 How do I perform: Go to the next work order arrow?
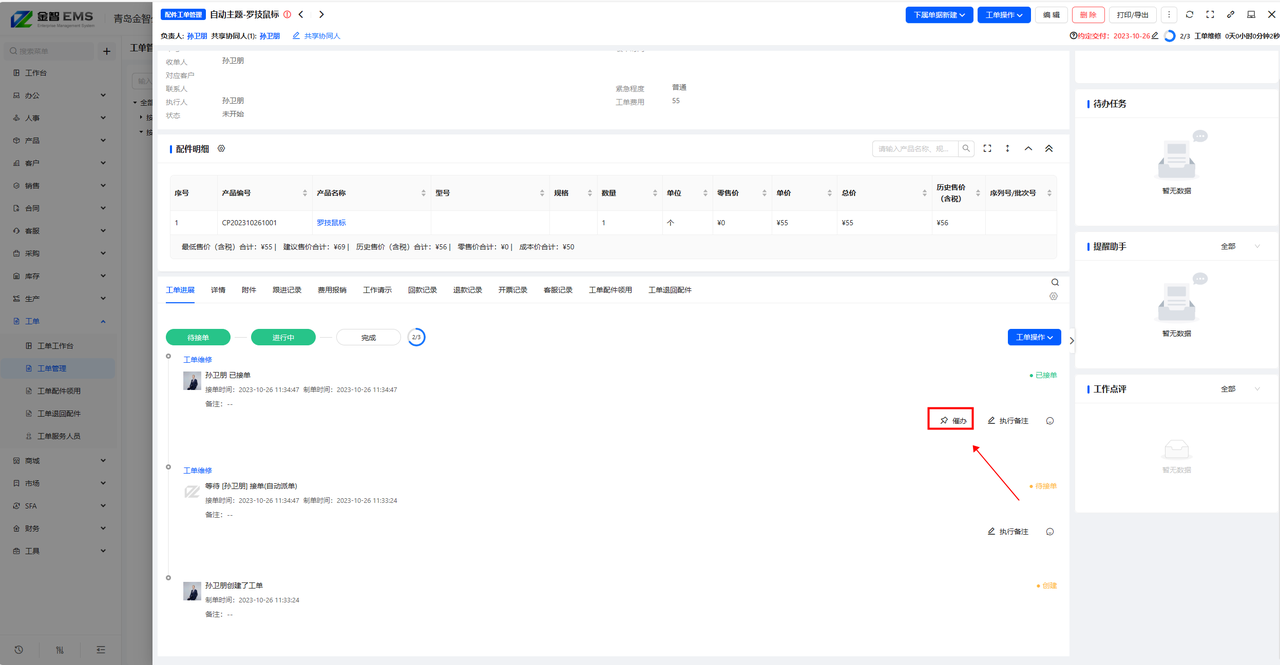coord(321,14)
